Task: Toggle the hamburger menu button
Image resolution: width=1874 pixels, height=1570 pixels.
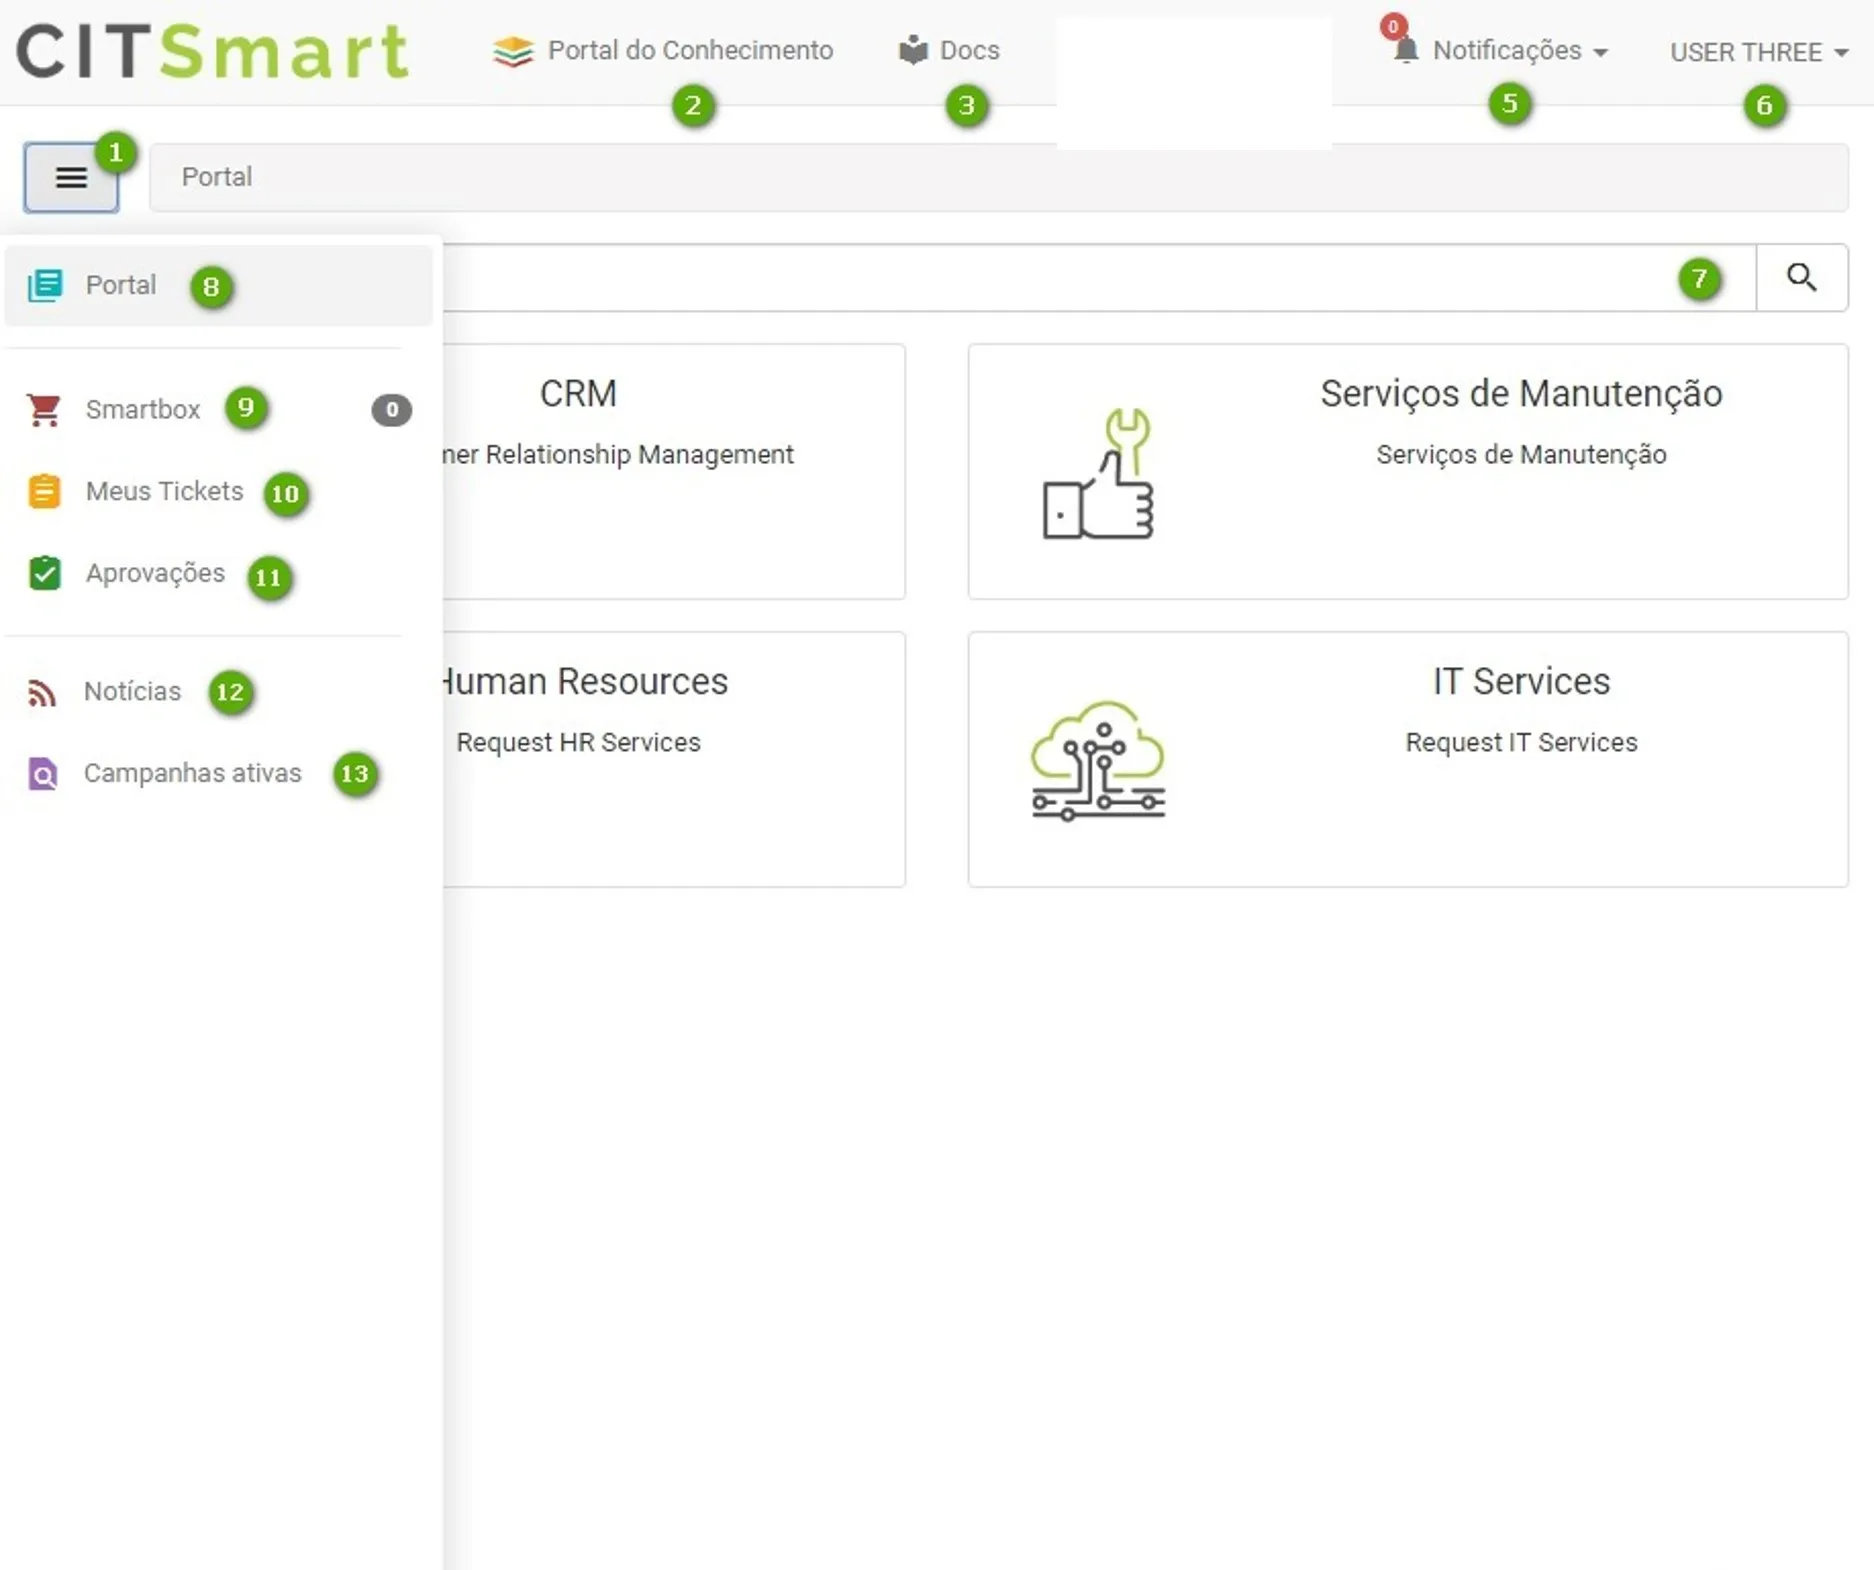Action: point(71,178)
